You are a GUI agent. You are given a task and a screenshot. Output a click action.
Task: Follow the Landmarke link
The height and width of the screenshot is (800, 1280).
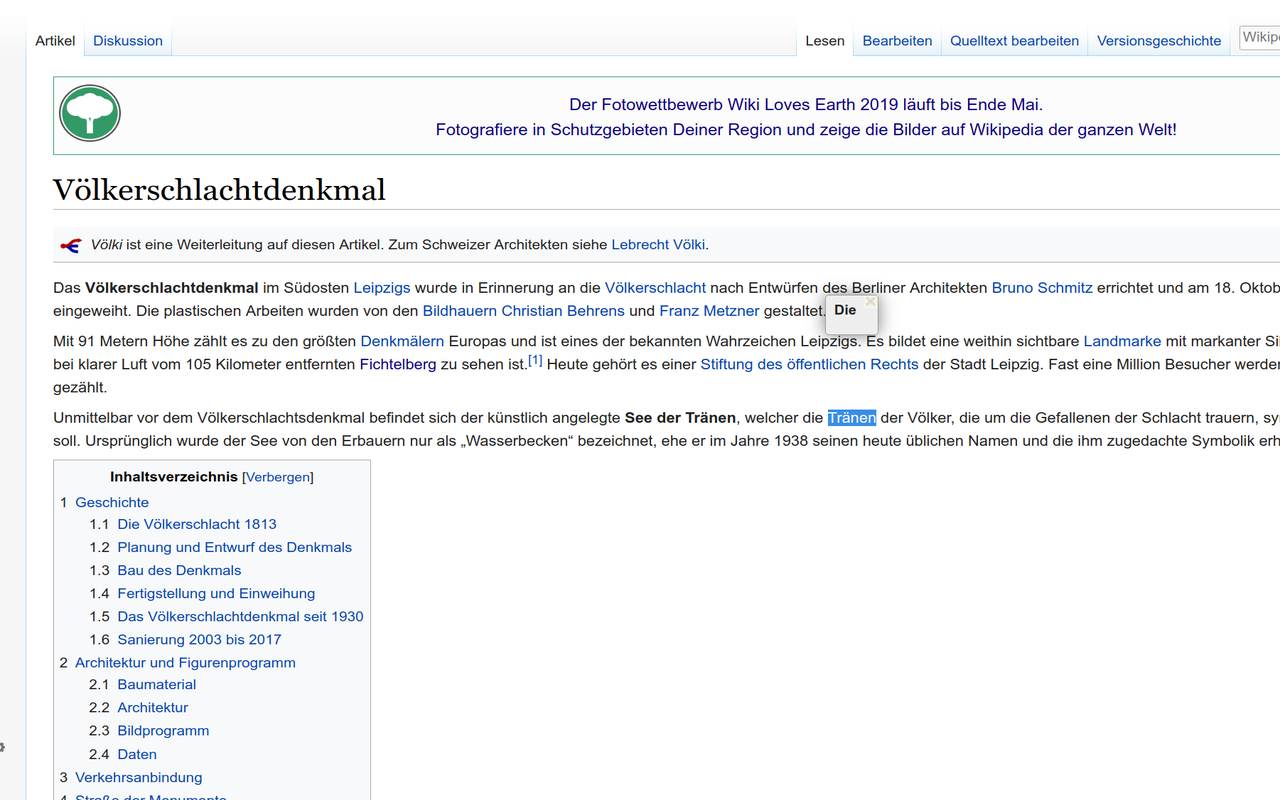1122,341
